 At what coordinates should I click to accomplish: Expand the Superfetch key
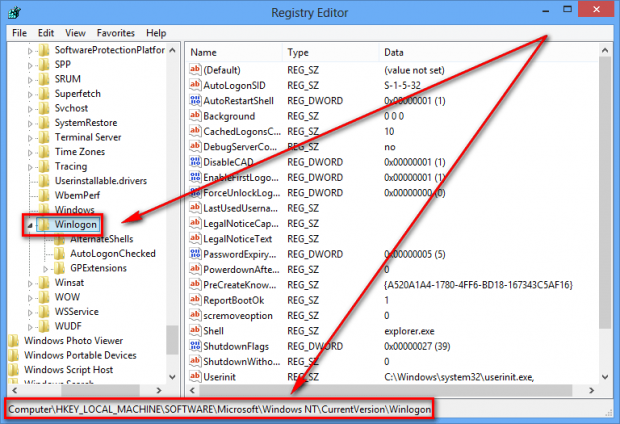click(30, 94)
